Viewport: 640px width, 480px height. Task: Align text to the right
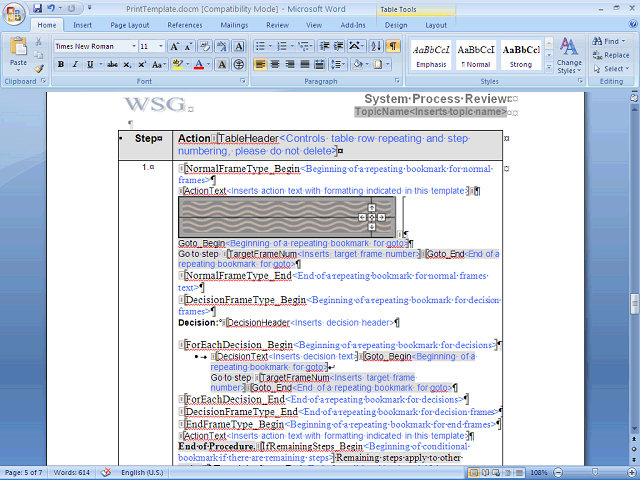[x=290, y=64]
